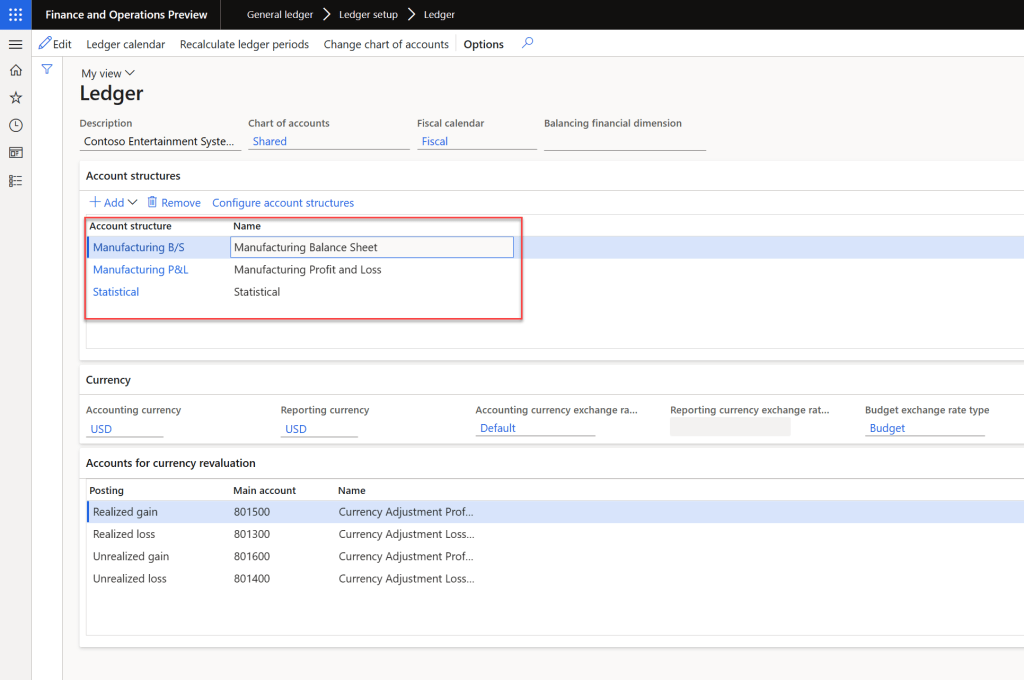This screenshot has width=1024, height=680.
Task: Open Workspaces icon in sidebar
Action: point(15,153)
